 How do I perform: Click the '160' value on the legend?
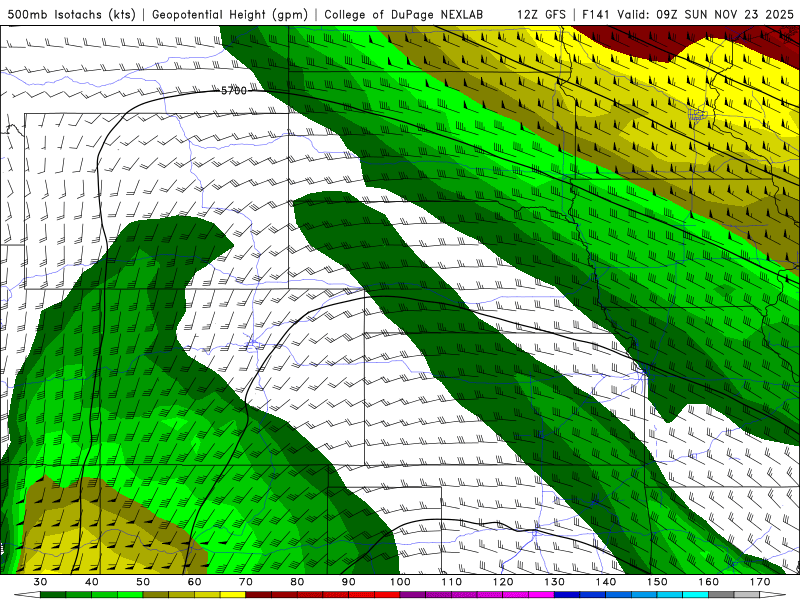coord(709,582)
